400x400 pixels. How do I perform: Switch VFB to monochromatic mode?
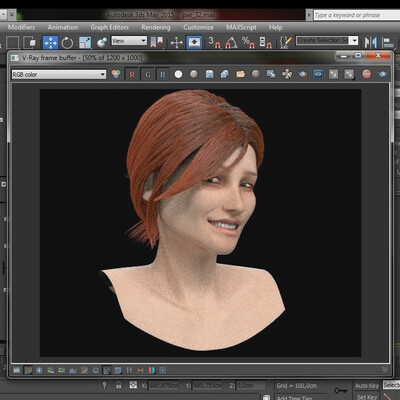tap(194, 74)
